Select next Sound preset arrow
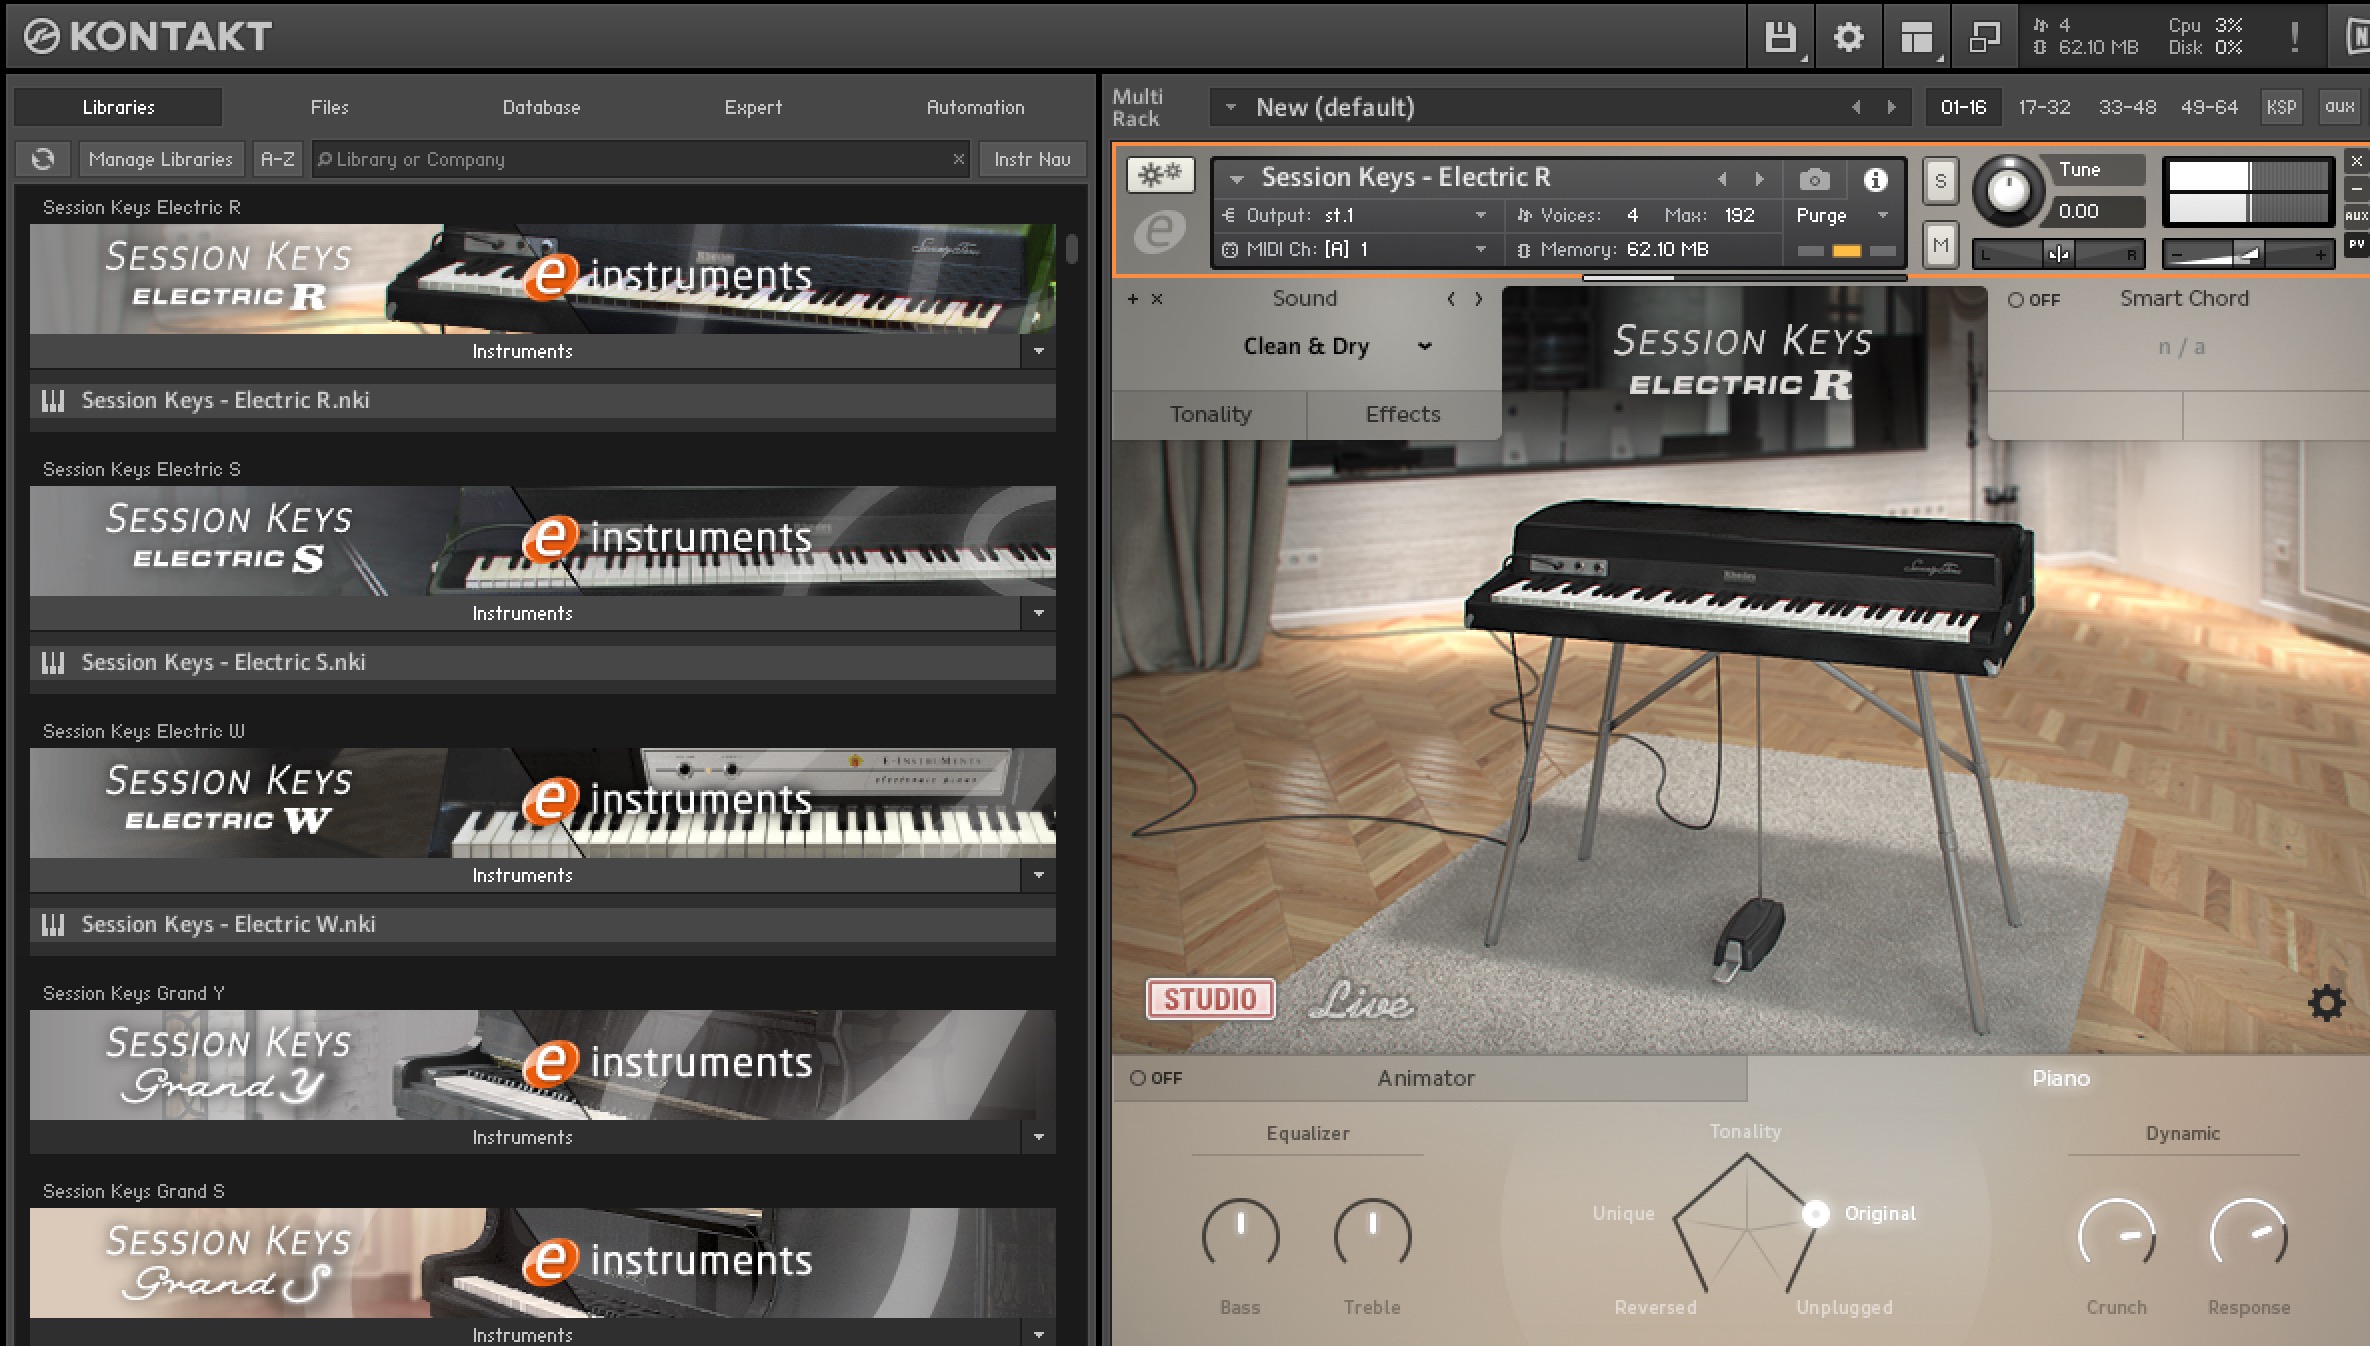Image resolution: width=2370 pixels, height=1346 pixels. click(1478, 299)
